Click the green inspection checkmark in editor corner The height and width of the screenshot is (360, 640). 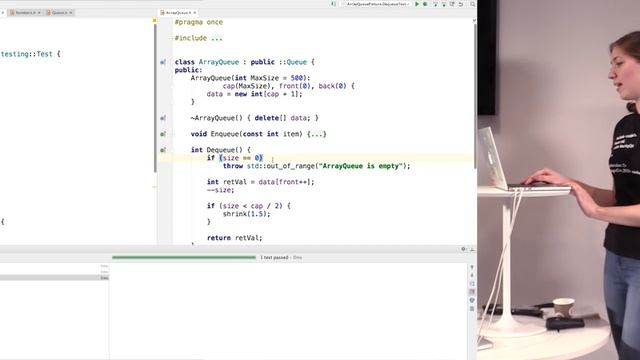coord(474,20)
